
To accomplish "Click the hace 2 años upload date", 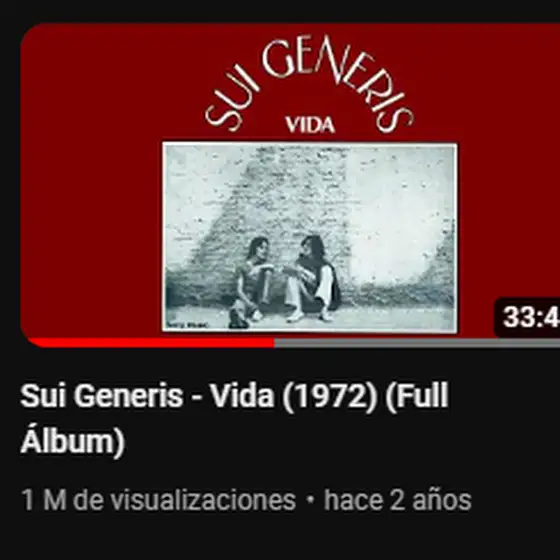I will (398, 500).
